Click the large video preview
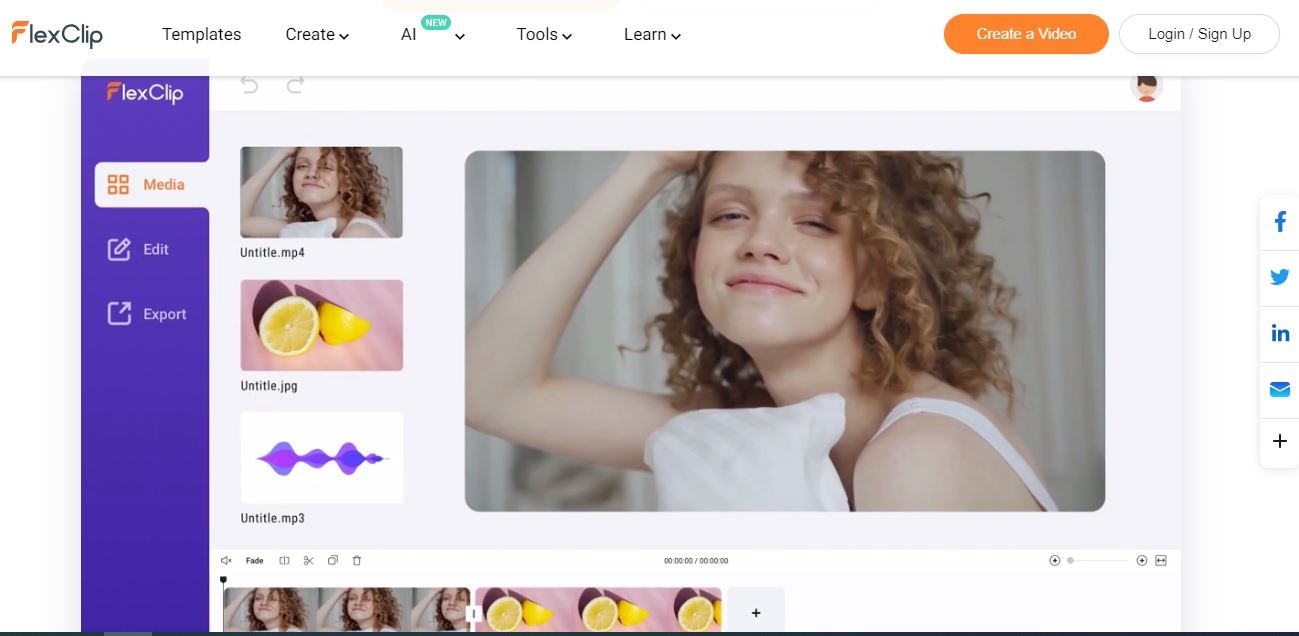The width and height of the screenshot is (1299, 636). tap(785, 331)
